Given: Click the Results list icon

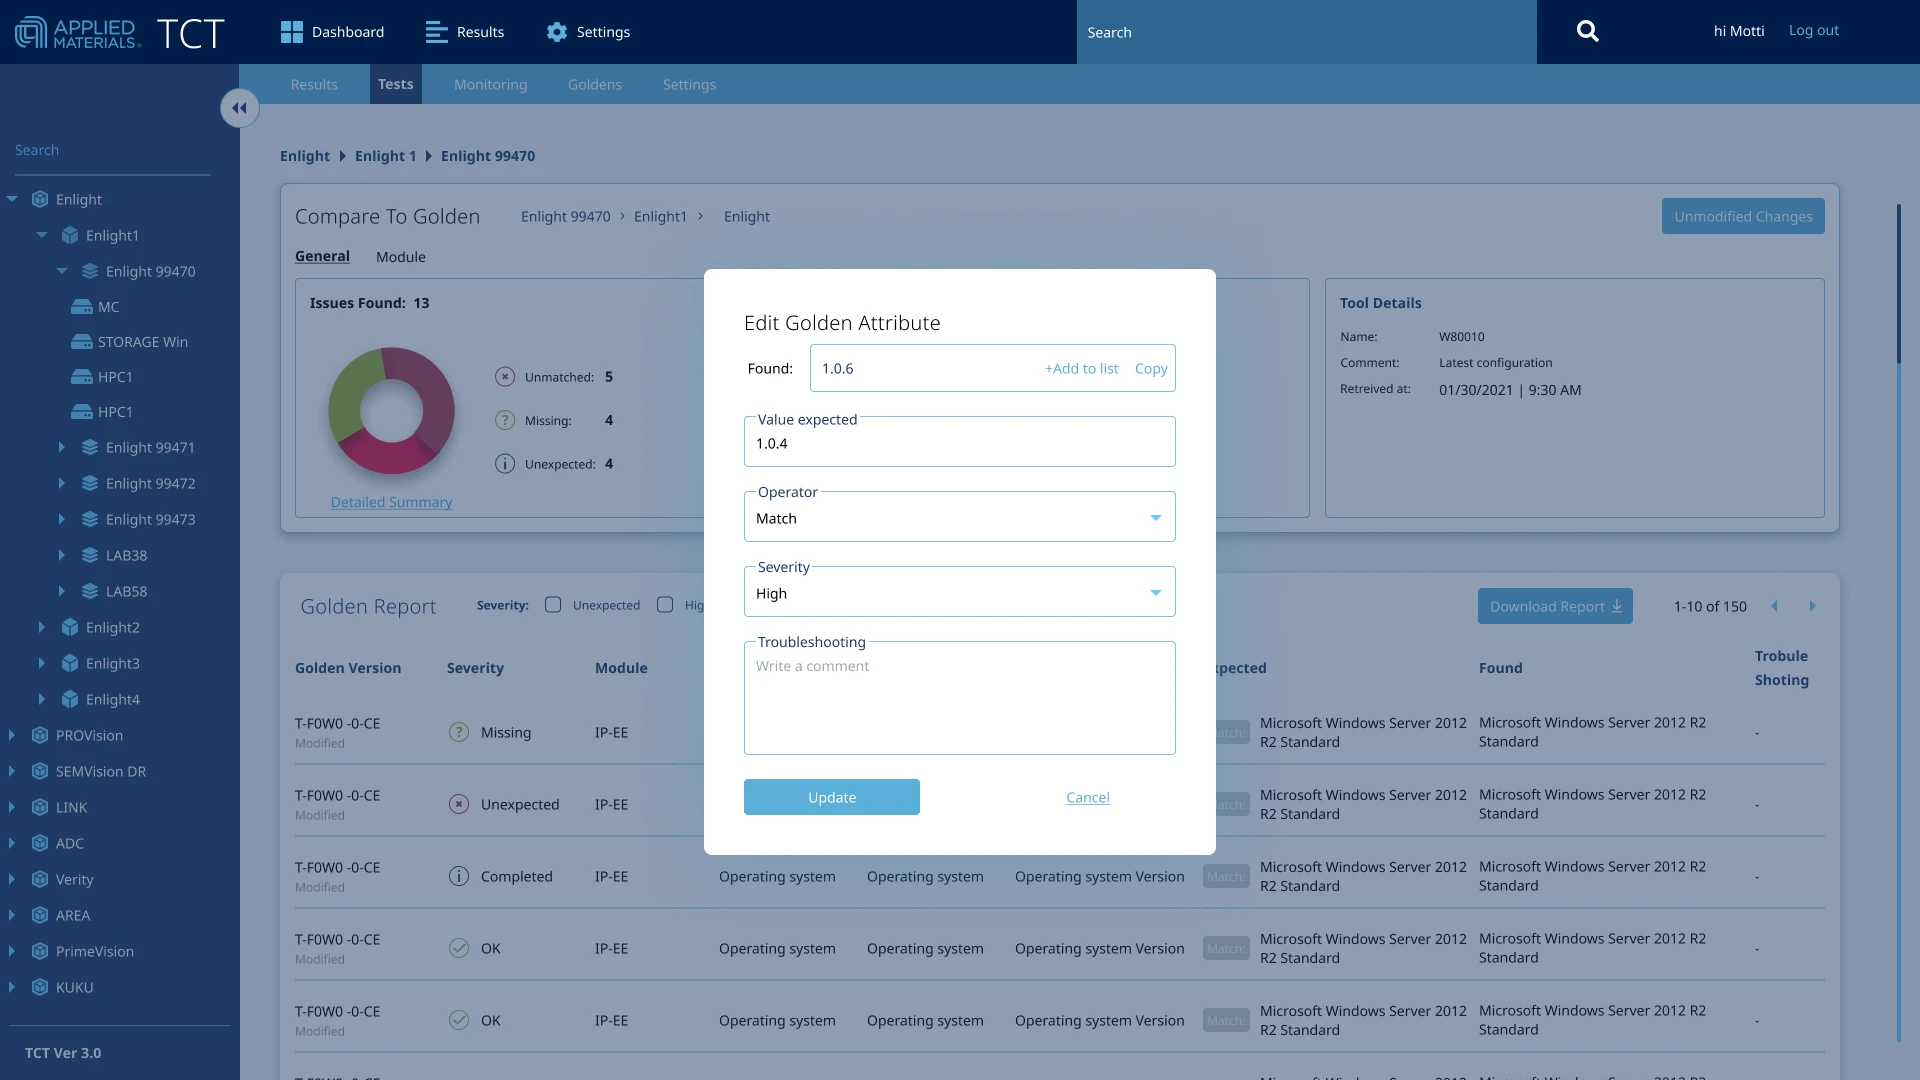Looking at the screenshot, I should pos(436,32).
